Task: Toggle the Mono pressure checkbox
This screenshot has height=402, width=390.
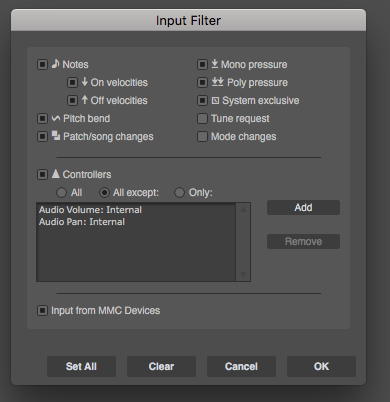Action: pos(202,64)
